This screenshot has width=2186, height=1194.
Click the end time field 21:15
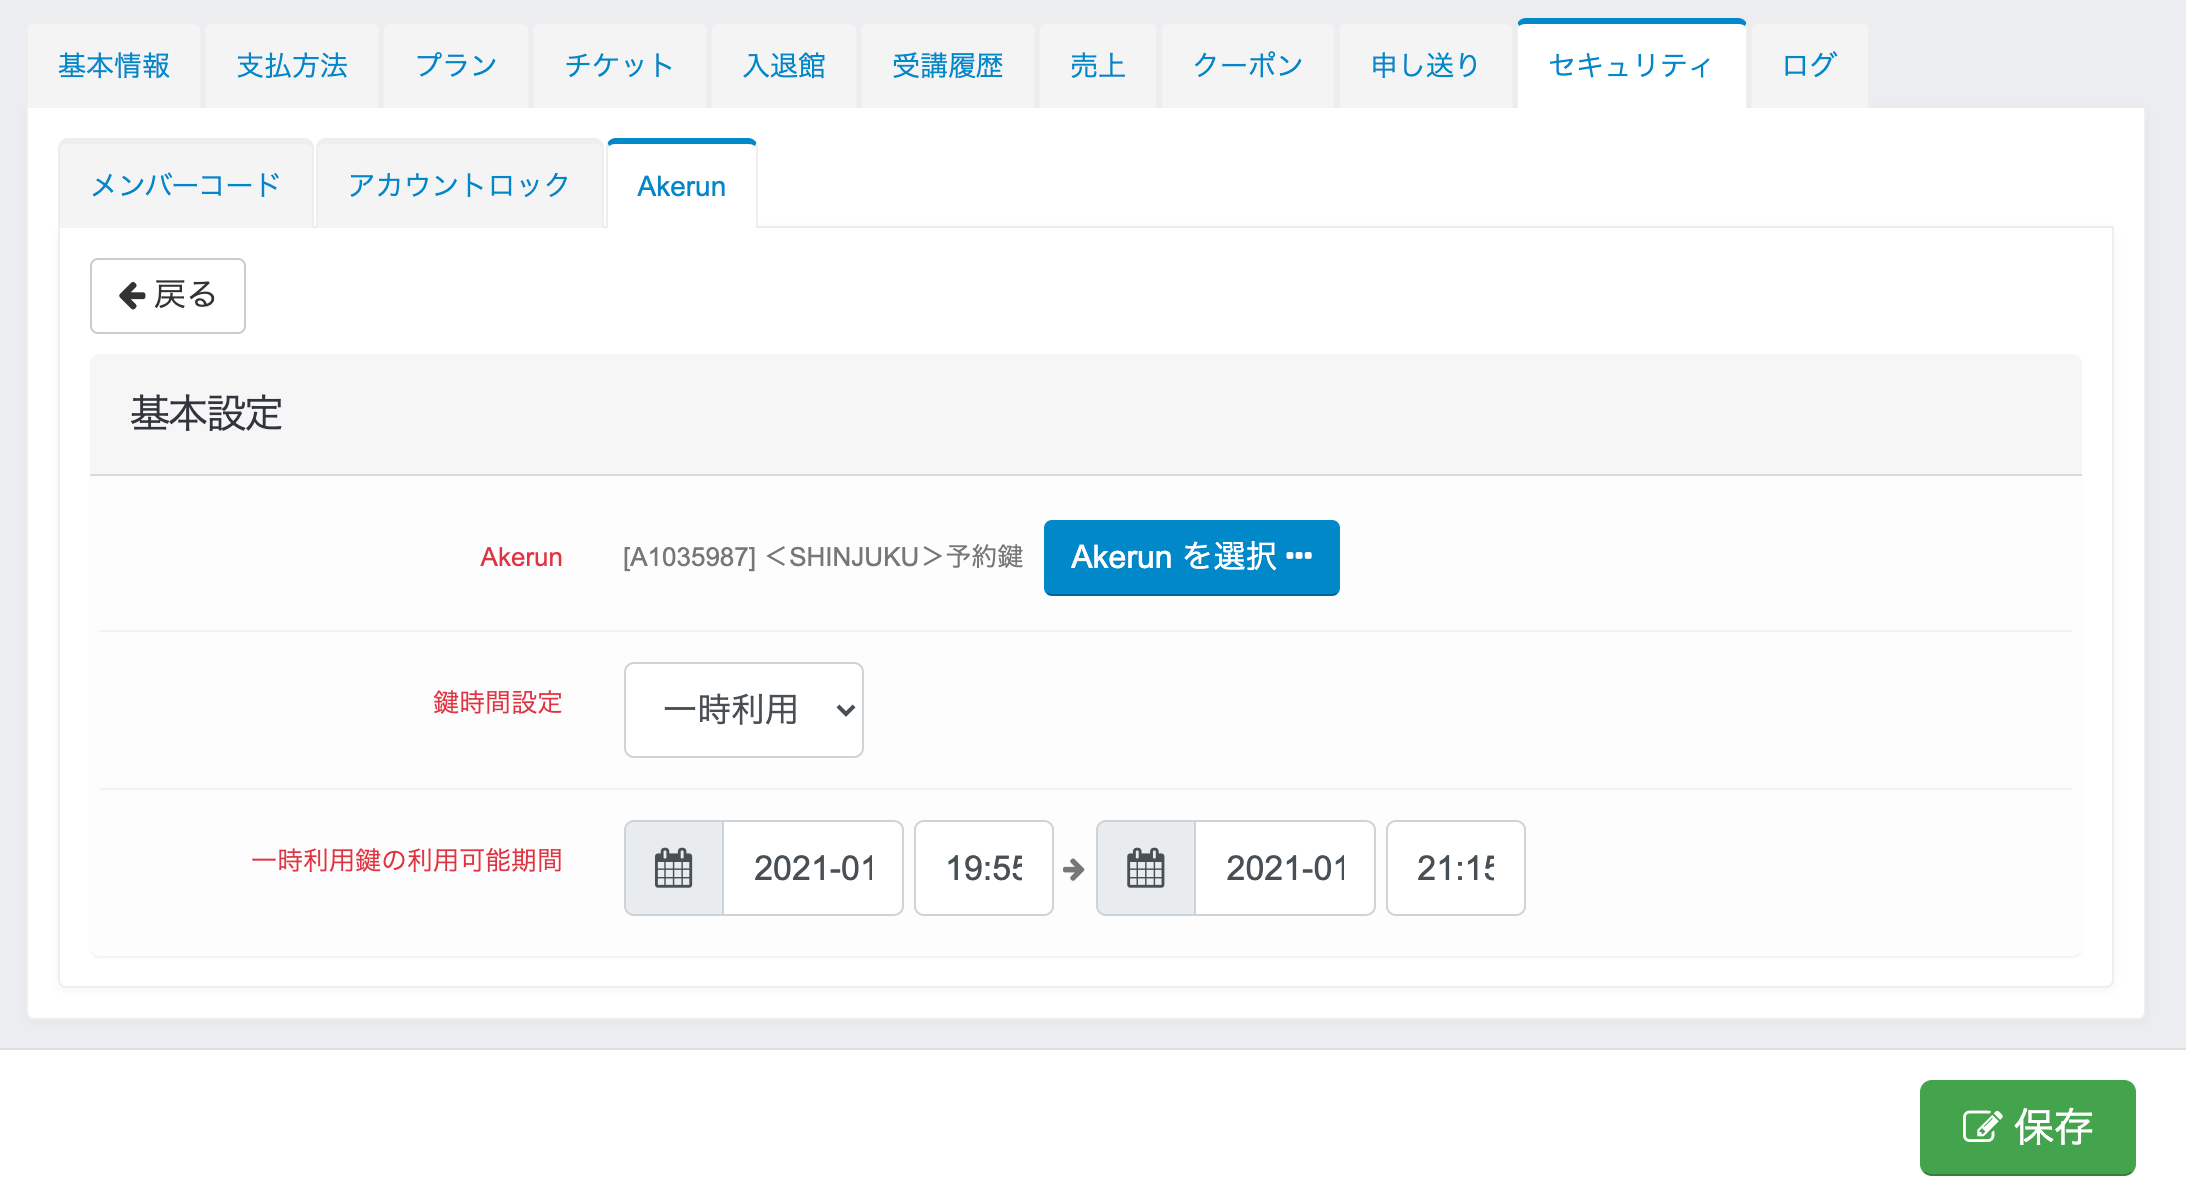(1456, 868)
